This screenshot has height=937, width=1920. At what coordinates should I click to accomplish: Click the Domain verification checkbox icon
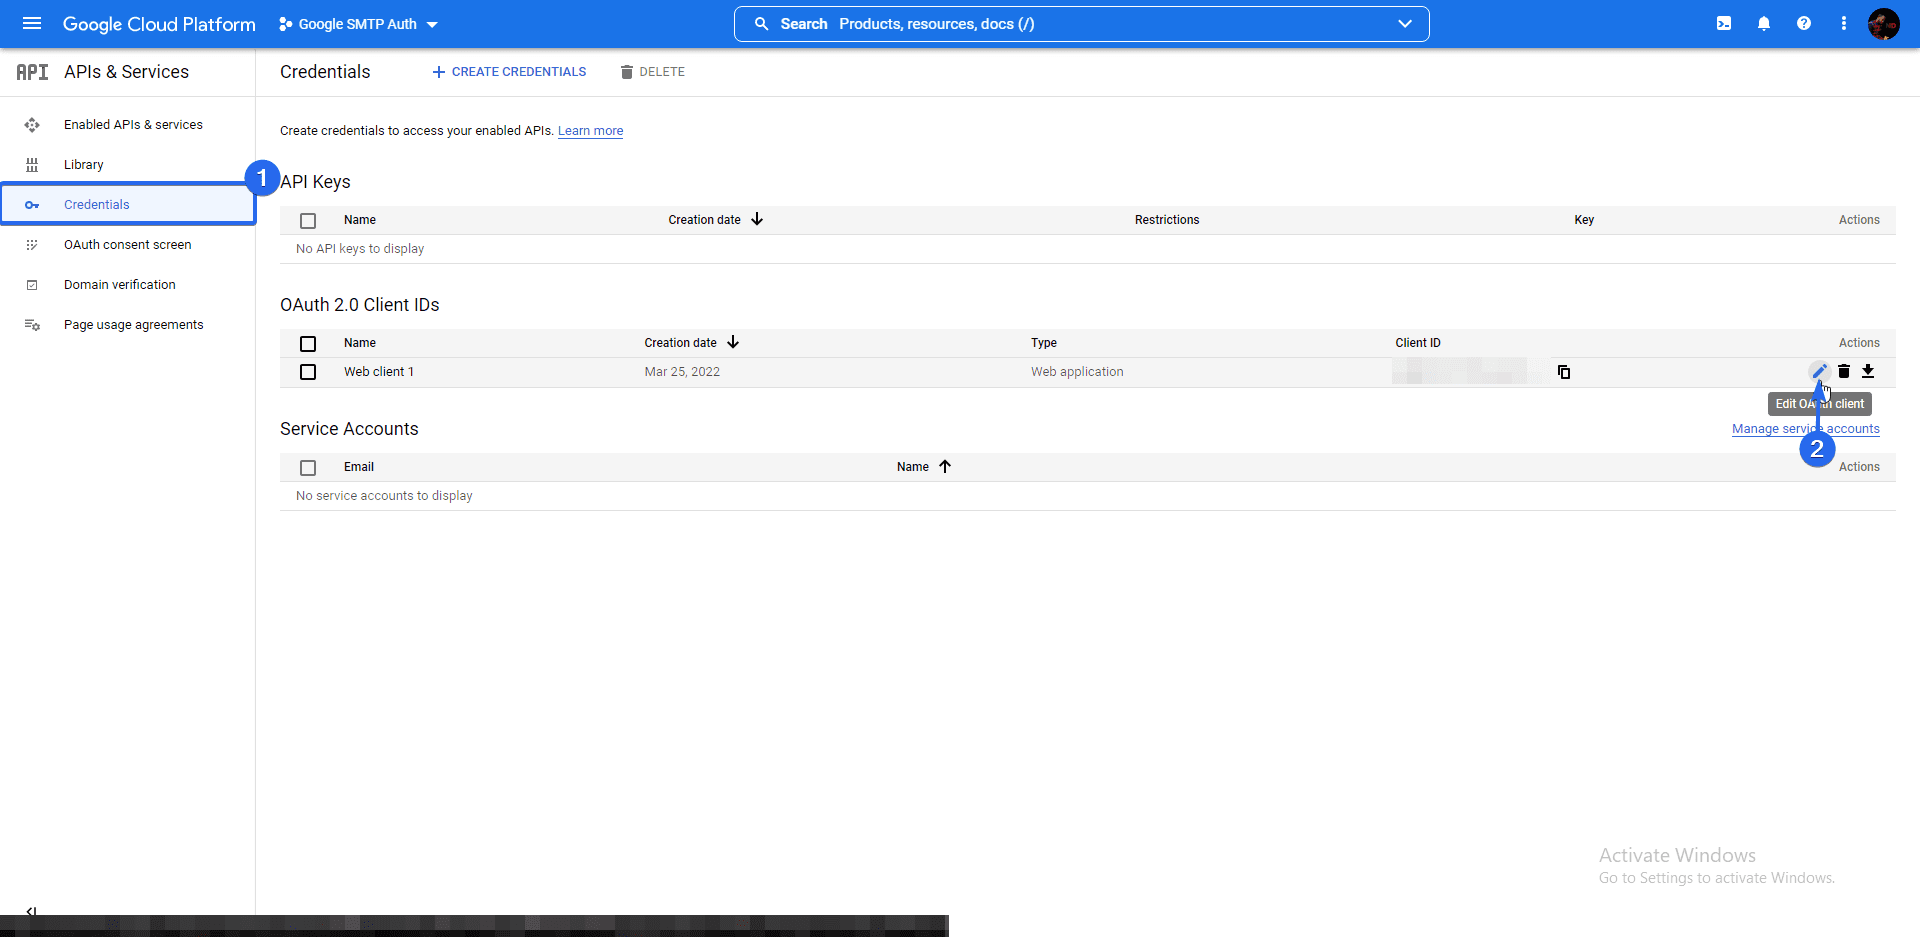(x=32, y=285)
